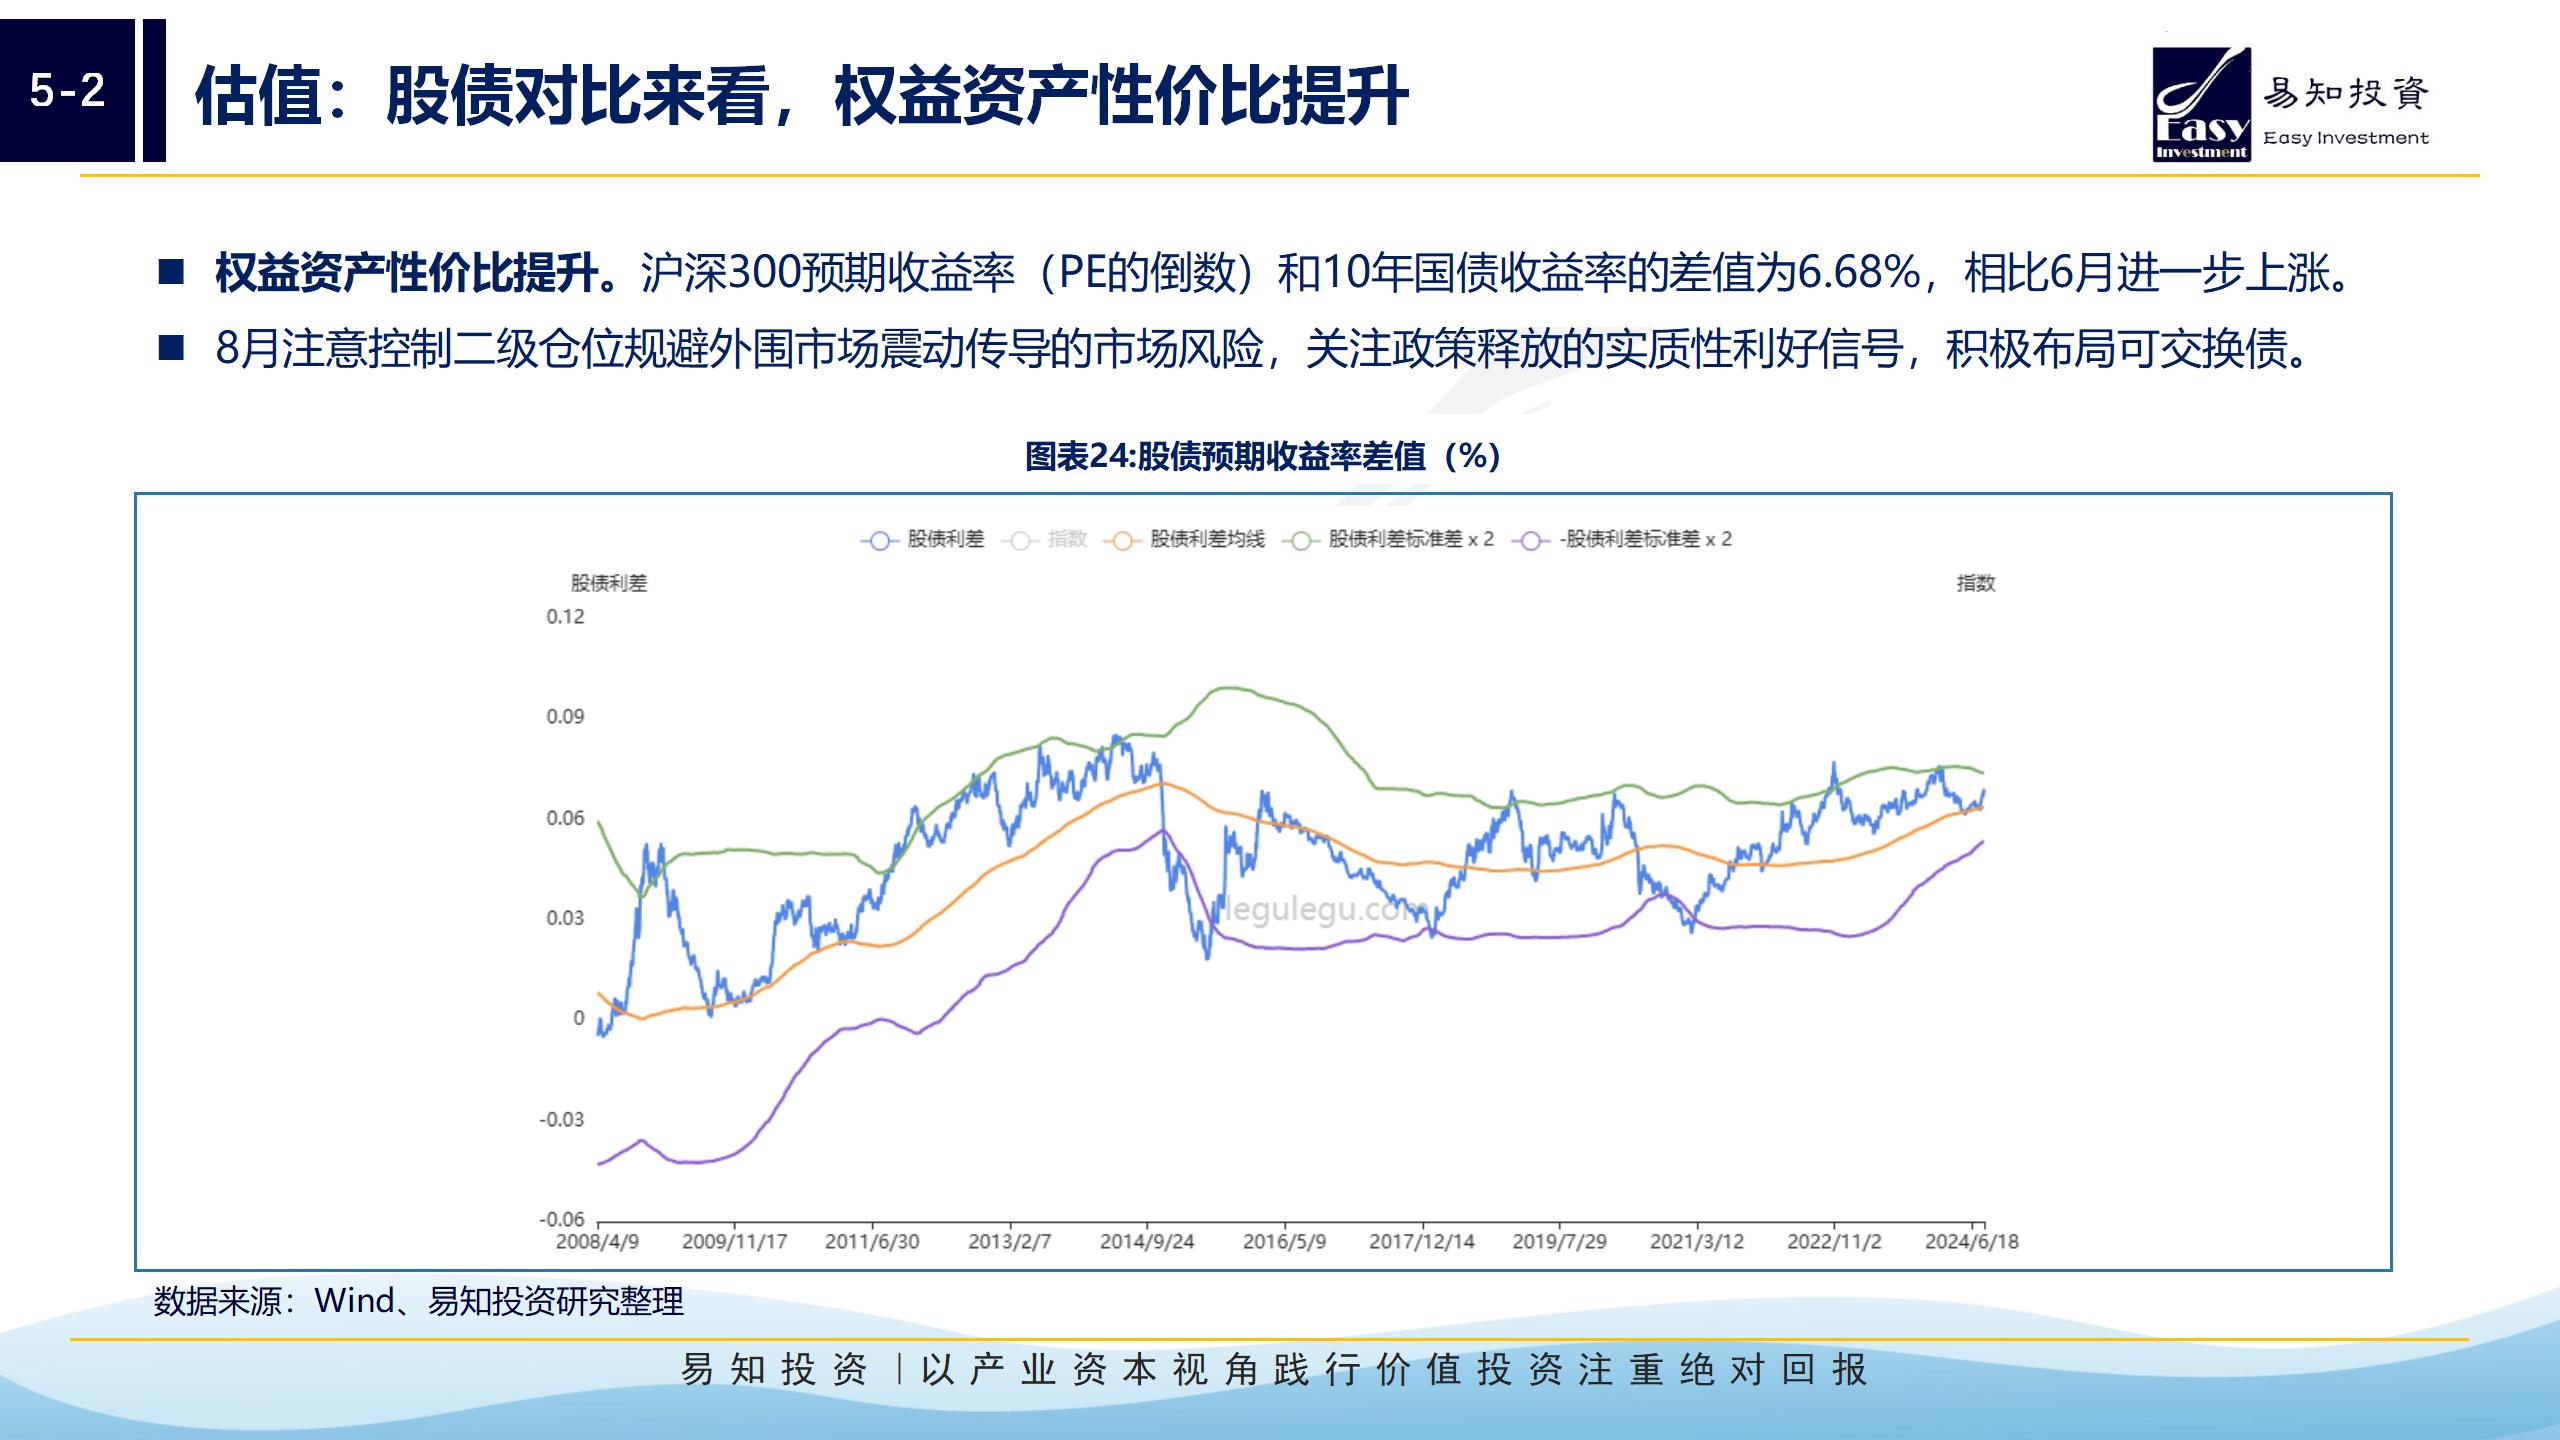Click the 2024/6/18 x-axis date

click(1972, 1242)
